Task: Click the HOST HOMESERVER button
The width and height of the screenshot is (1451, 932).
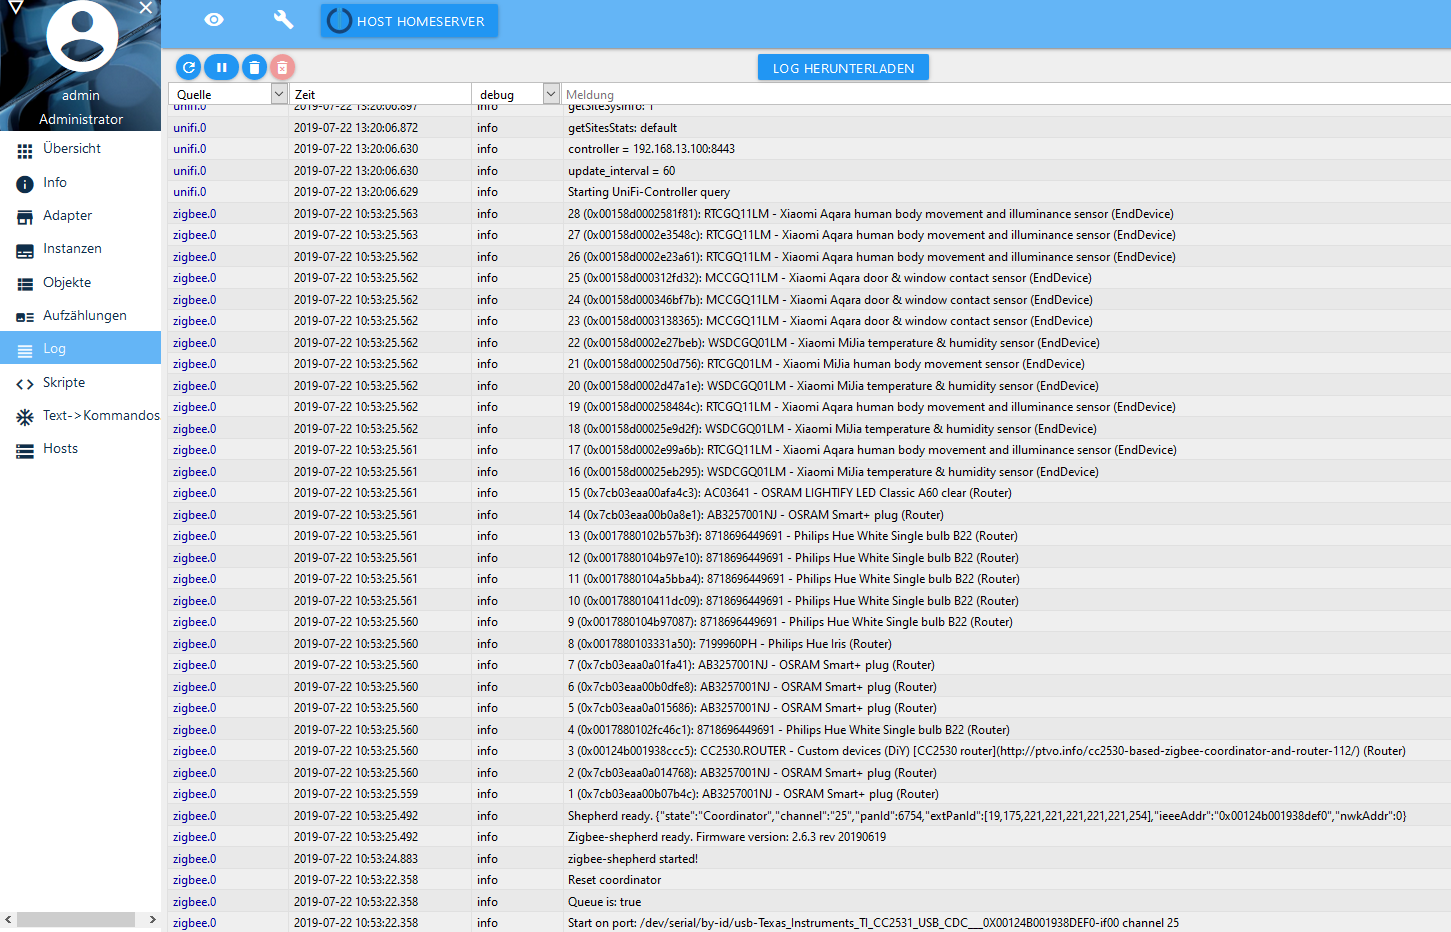Action: [x=409, y=21]
